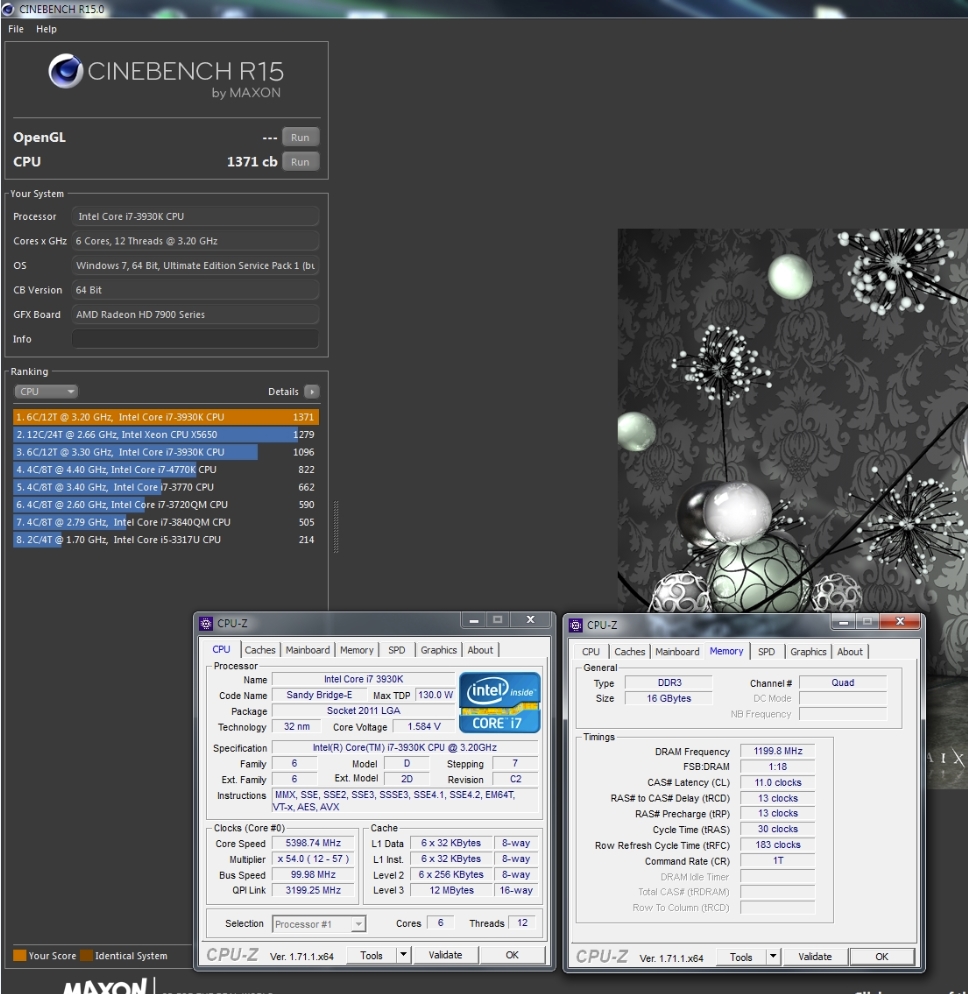Screen dimensions: 968x994
Task: Select ranking row Intel Core i5-3317U
Action: coord(165,539)
